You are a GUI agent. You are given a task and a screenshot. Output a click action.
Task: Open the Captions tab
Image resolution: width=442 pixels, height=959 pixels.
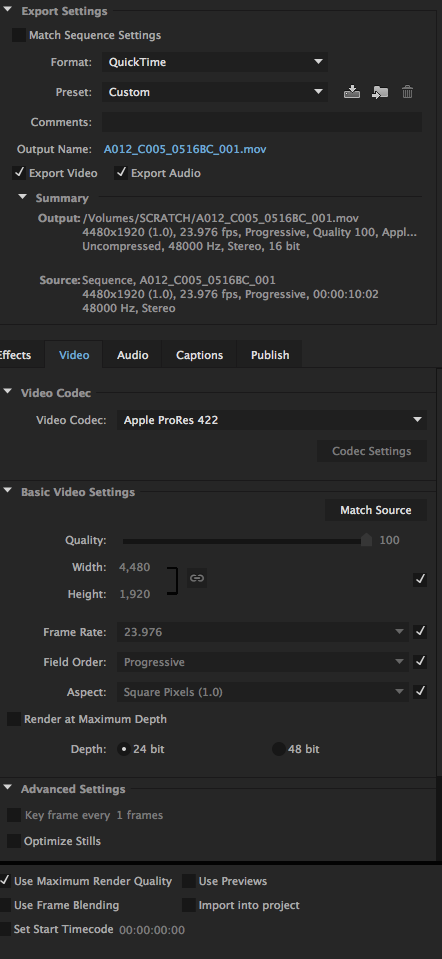[199, 355]
